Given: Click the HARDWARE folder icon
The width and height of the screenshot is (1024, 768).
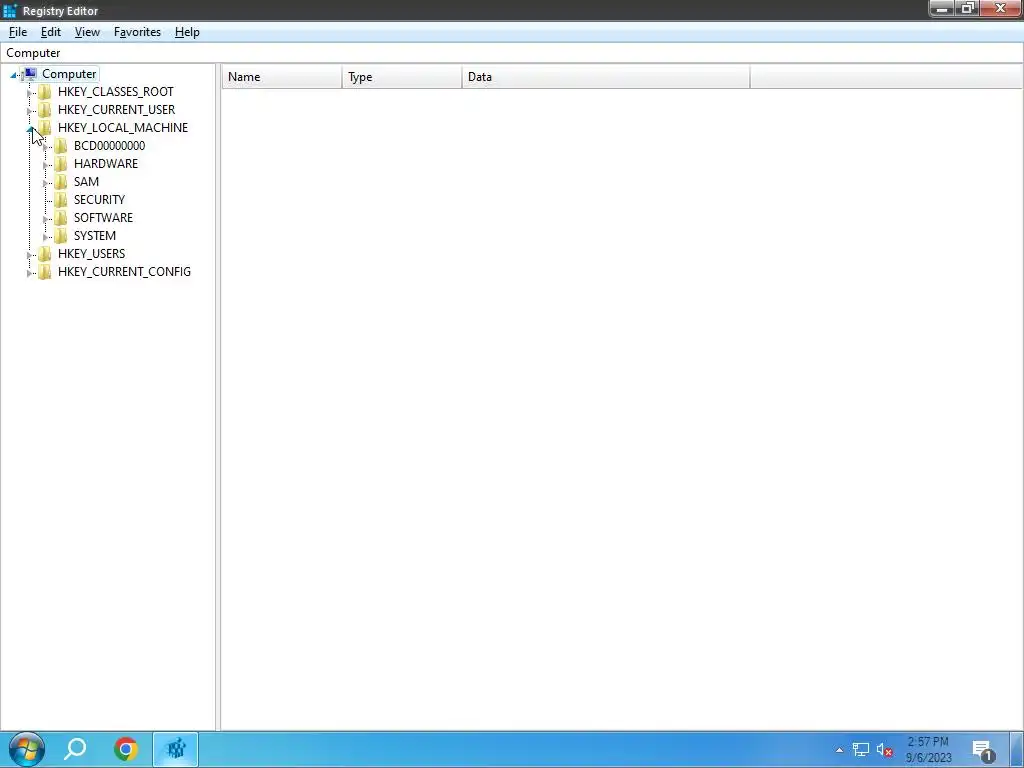Looking at the screenshot, I should 61,164.
